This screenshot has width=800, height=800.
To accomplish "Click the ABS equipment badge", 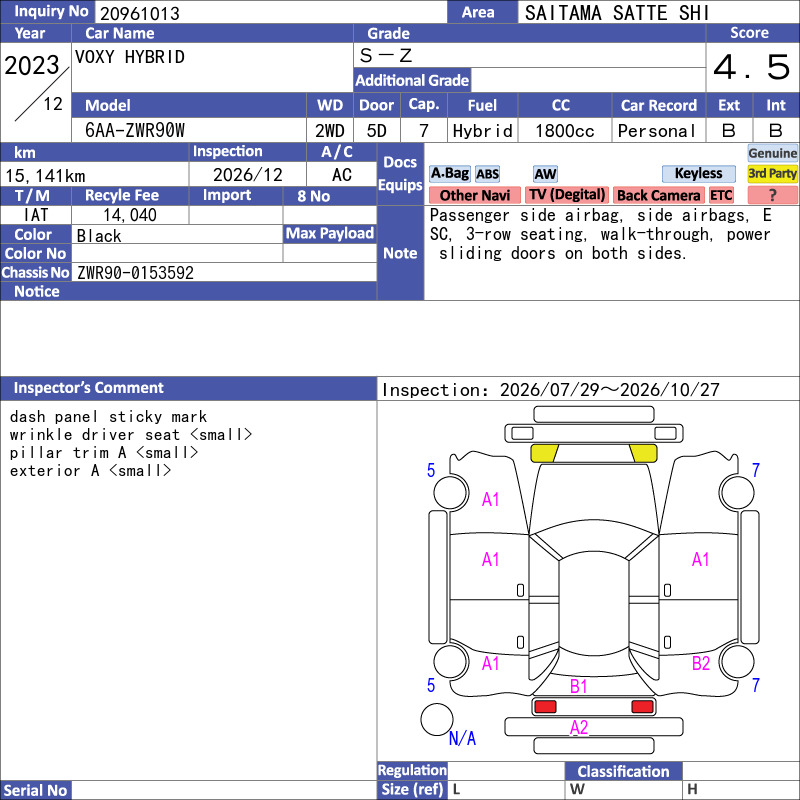I will [x=487, y=174].
